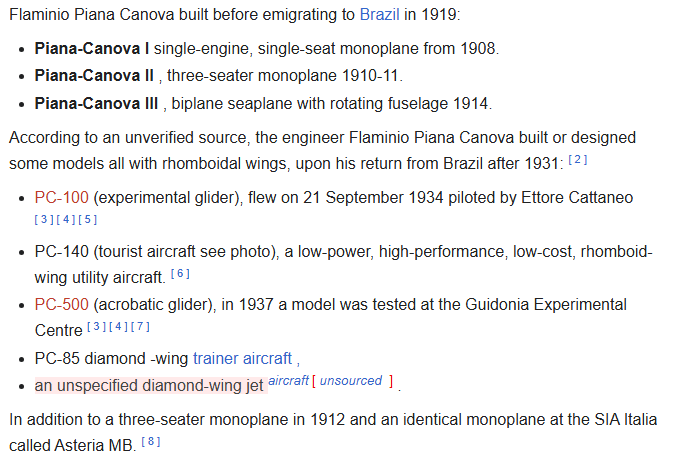688x463 pixels.
Task: Follow the red PC-500 link
Action: 61,304
